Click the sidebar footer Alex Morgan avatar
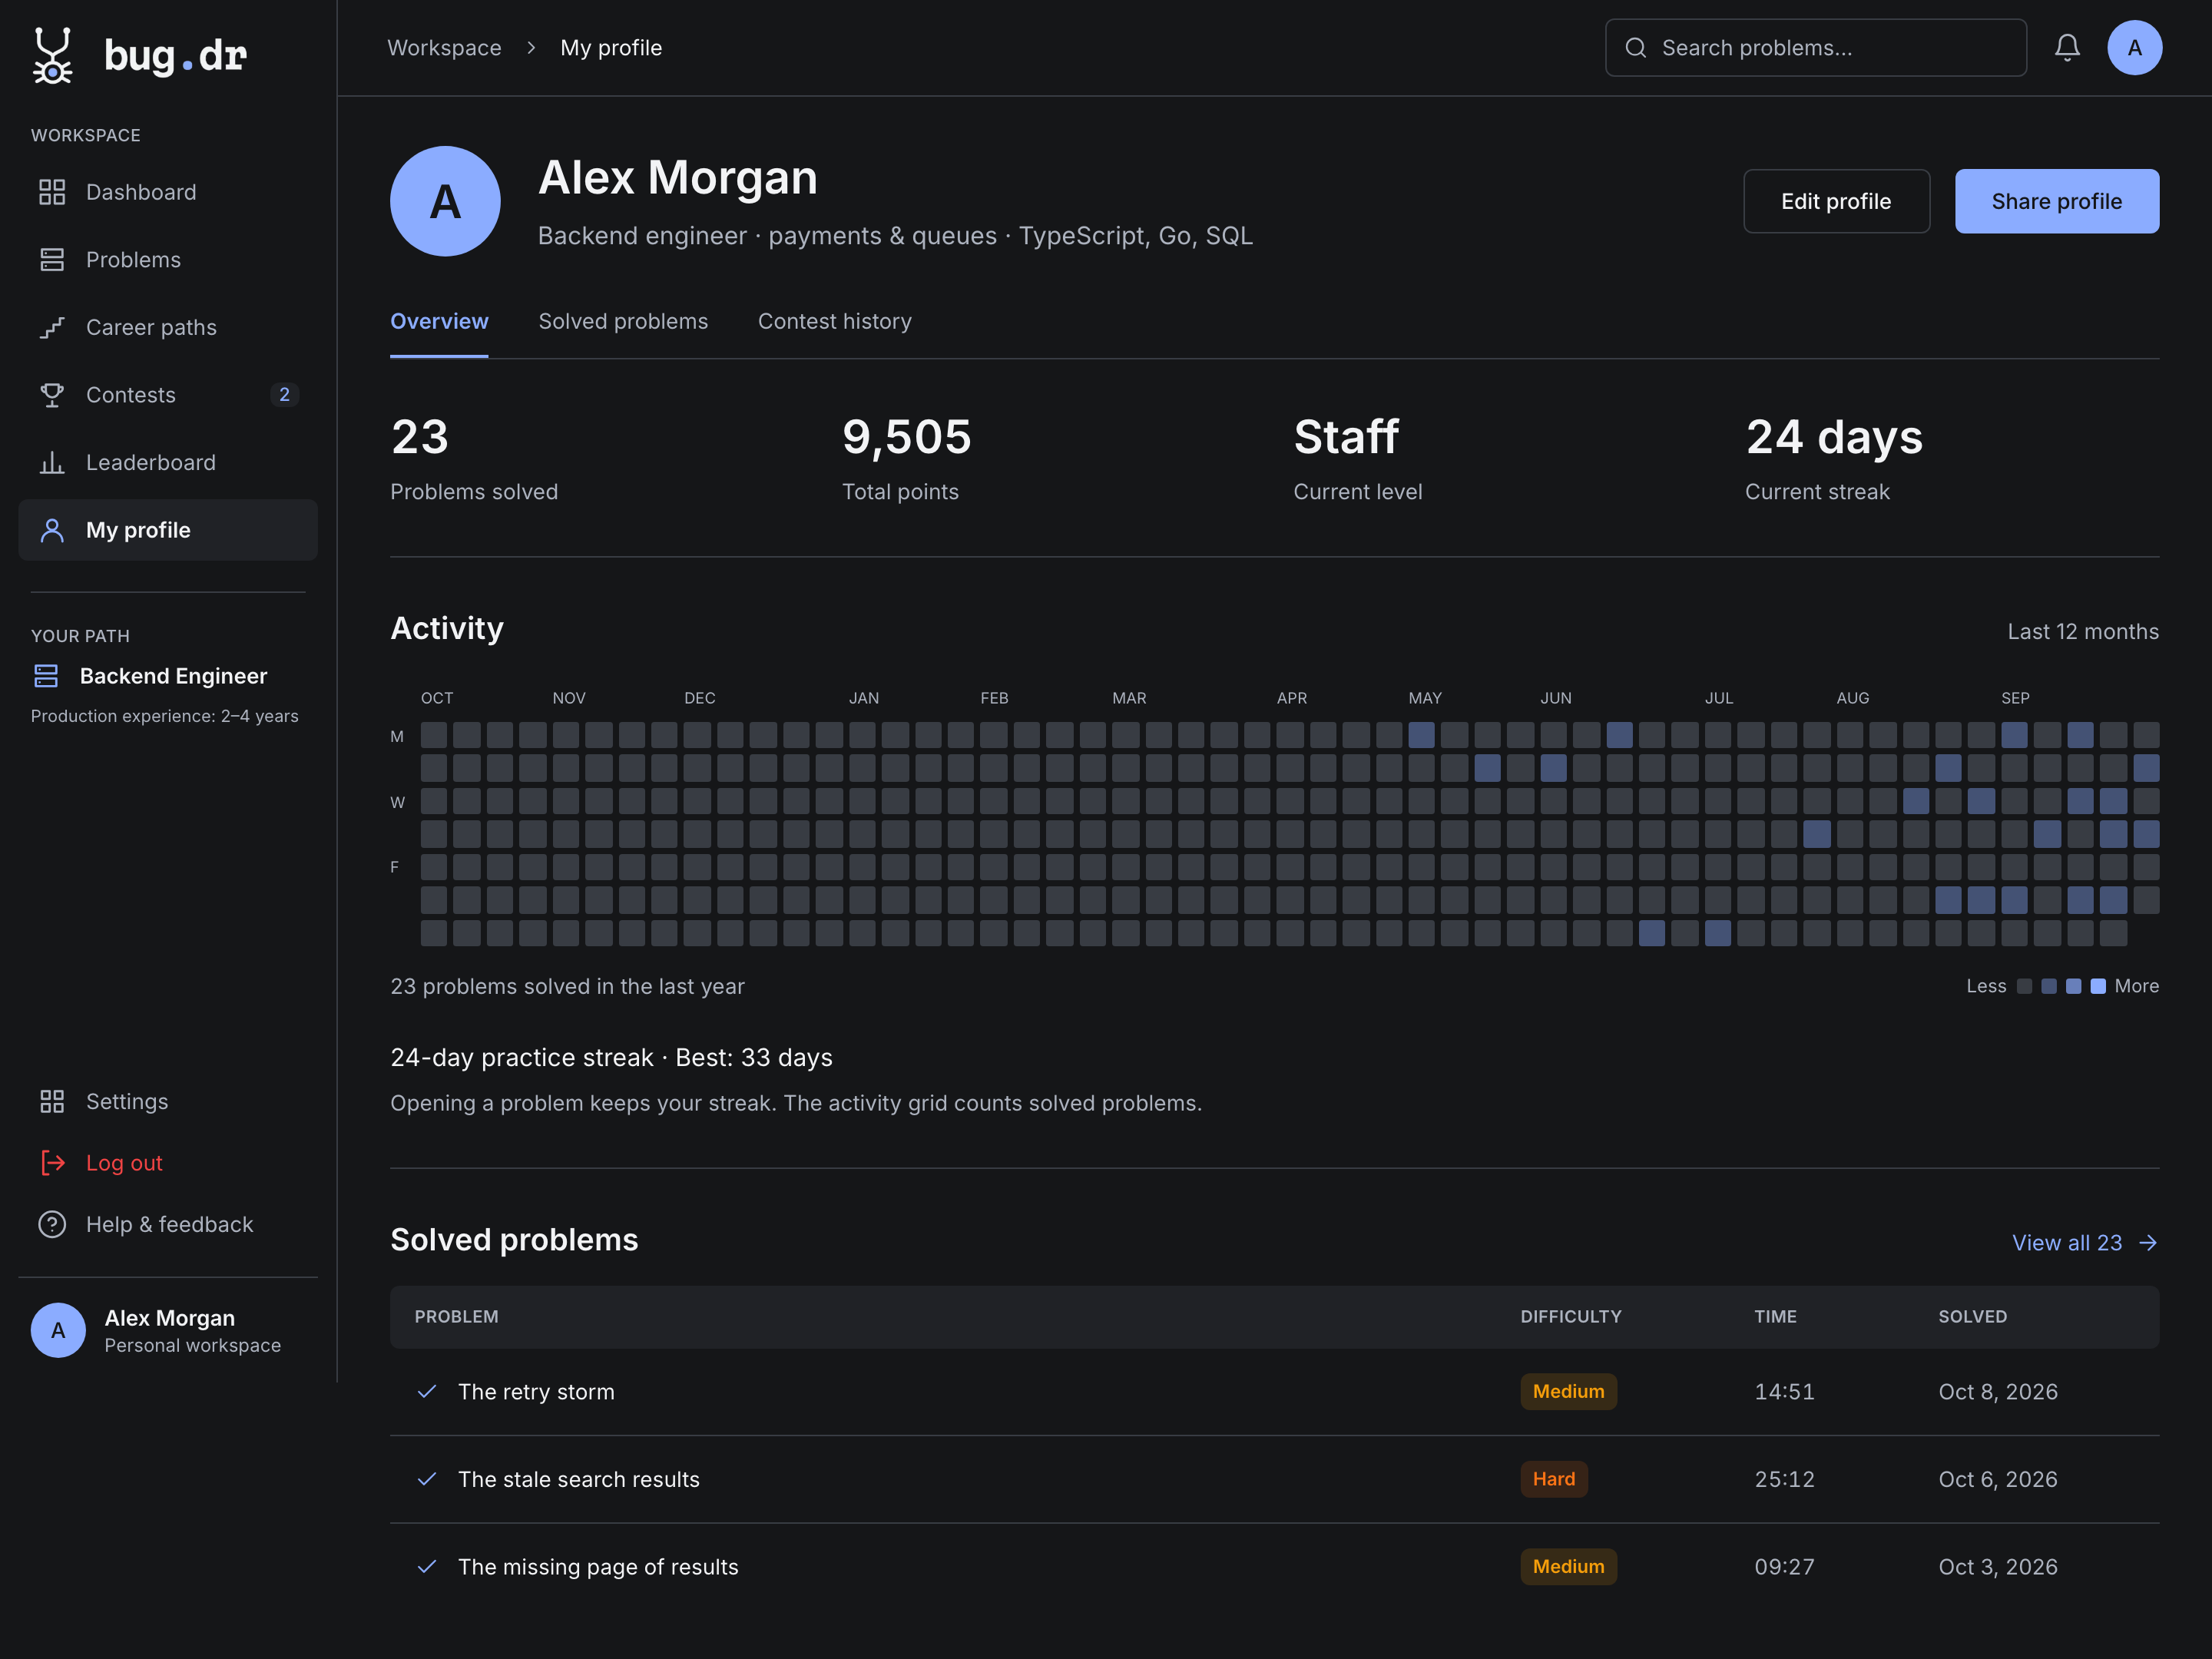Viewport: 2212px width, 1659px height. pyautogui.click(x=58, y=1330)
